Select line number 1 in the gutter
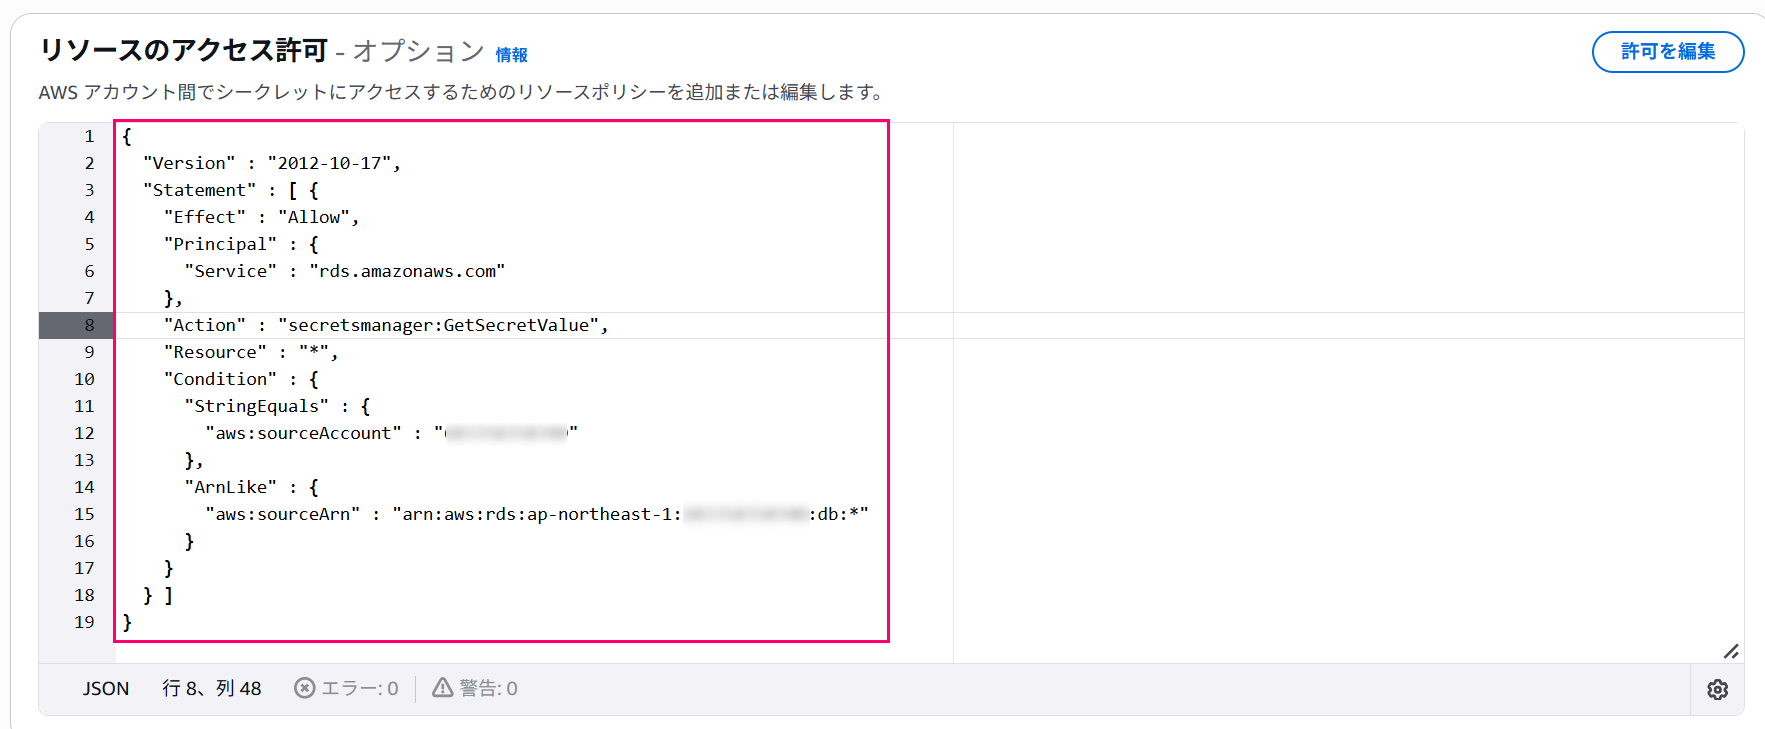 (89, 136)
